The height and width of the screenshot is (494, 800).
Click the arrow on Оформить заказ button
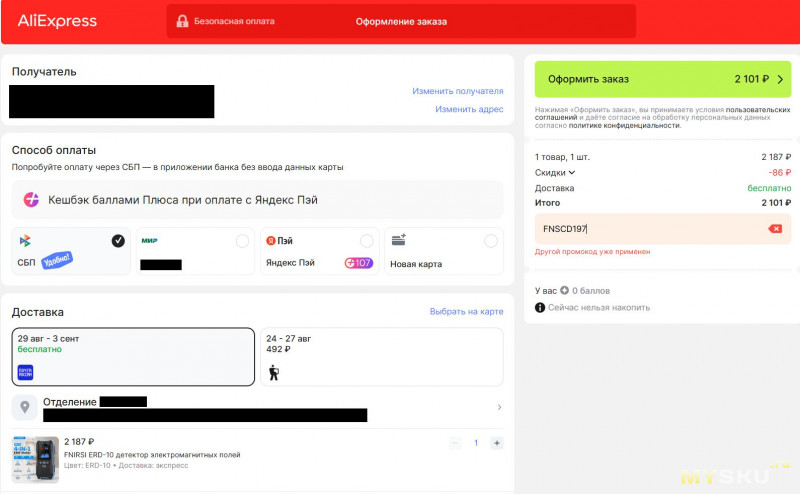(780, 79)
